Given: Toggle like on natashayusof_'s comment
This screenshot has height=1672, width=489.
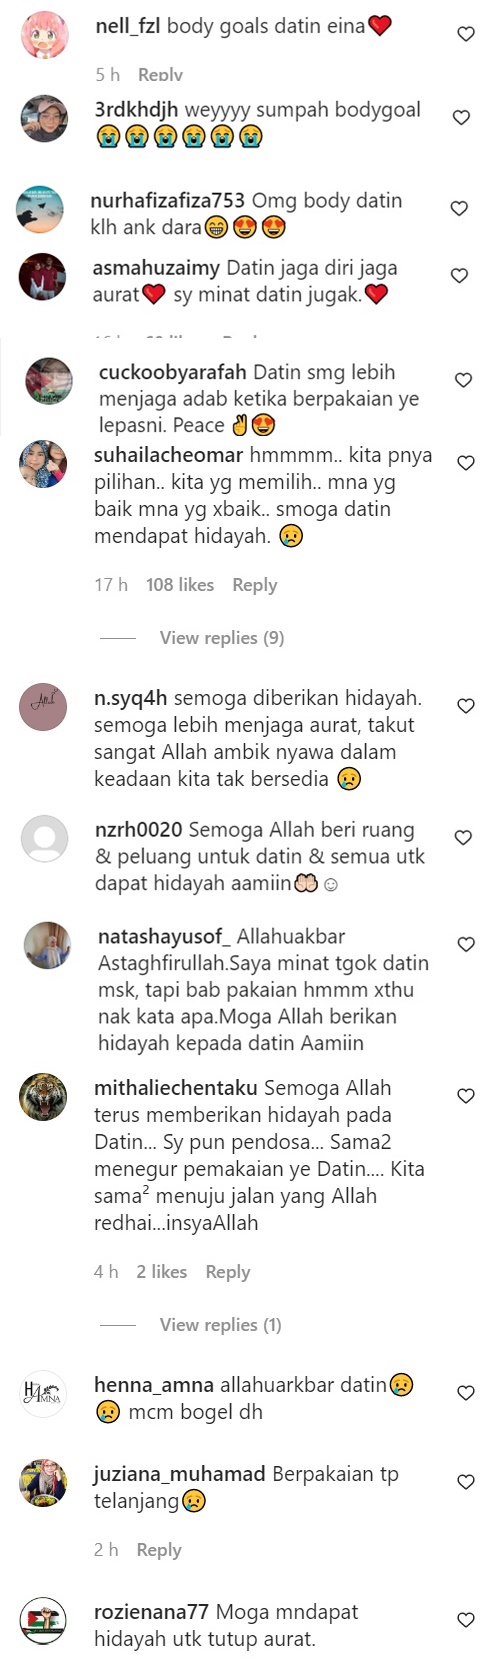Looking at the screenshot, I should click(466, 944).
